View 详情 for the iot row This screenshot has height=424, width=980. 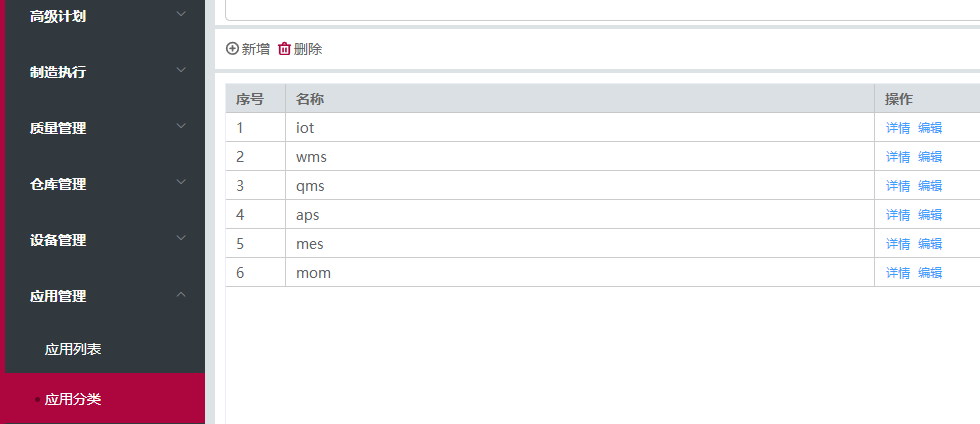coord(898,128)
